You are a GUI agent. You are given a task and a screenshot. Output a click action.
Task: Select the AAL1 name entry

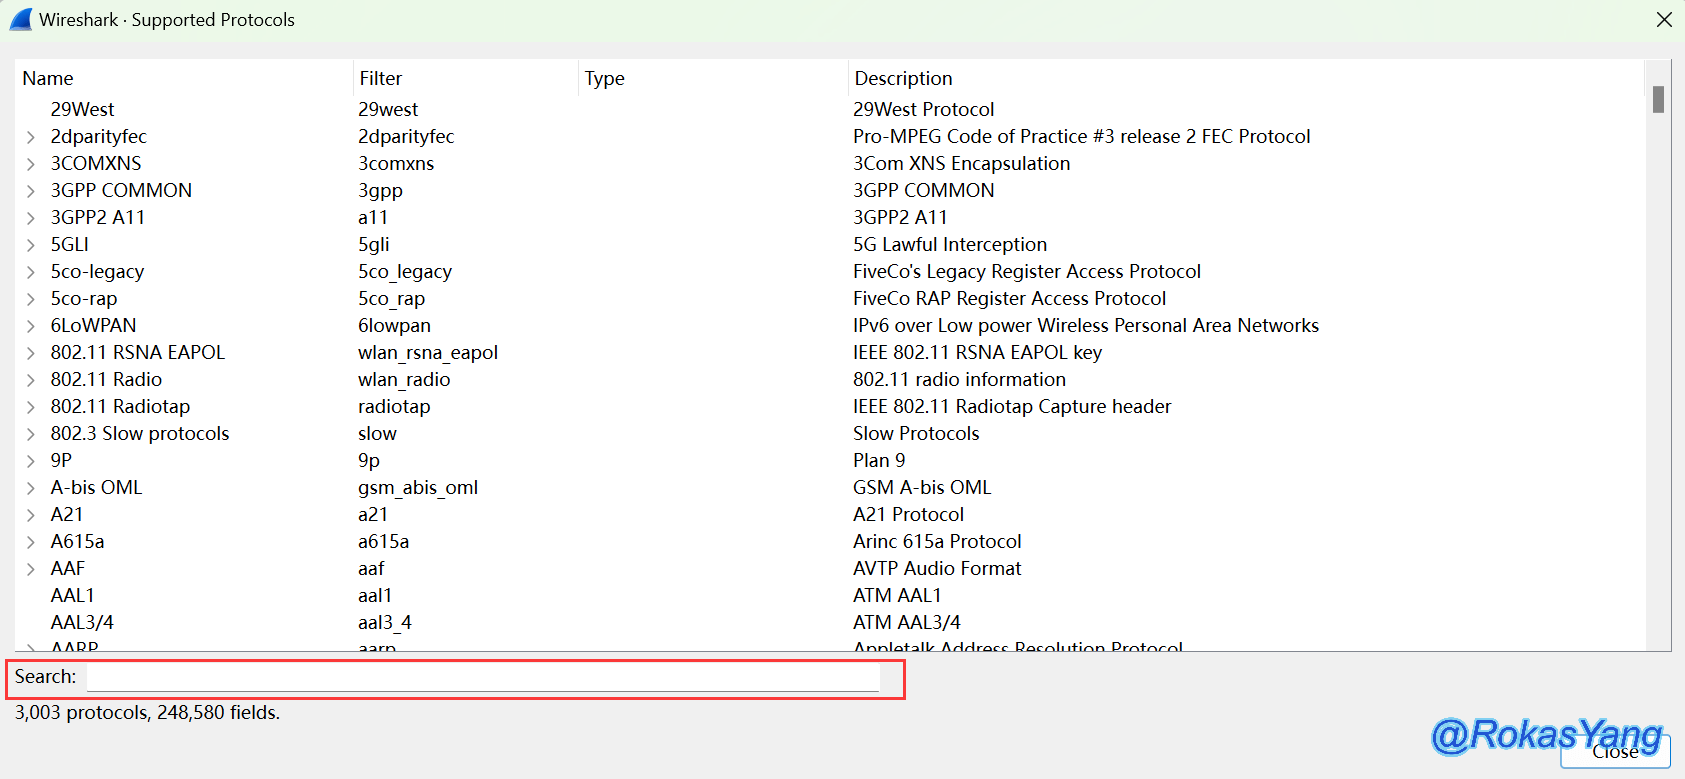(72, 595)
